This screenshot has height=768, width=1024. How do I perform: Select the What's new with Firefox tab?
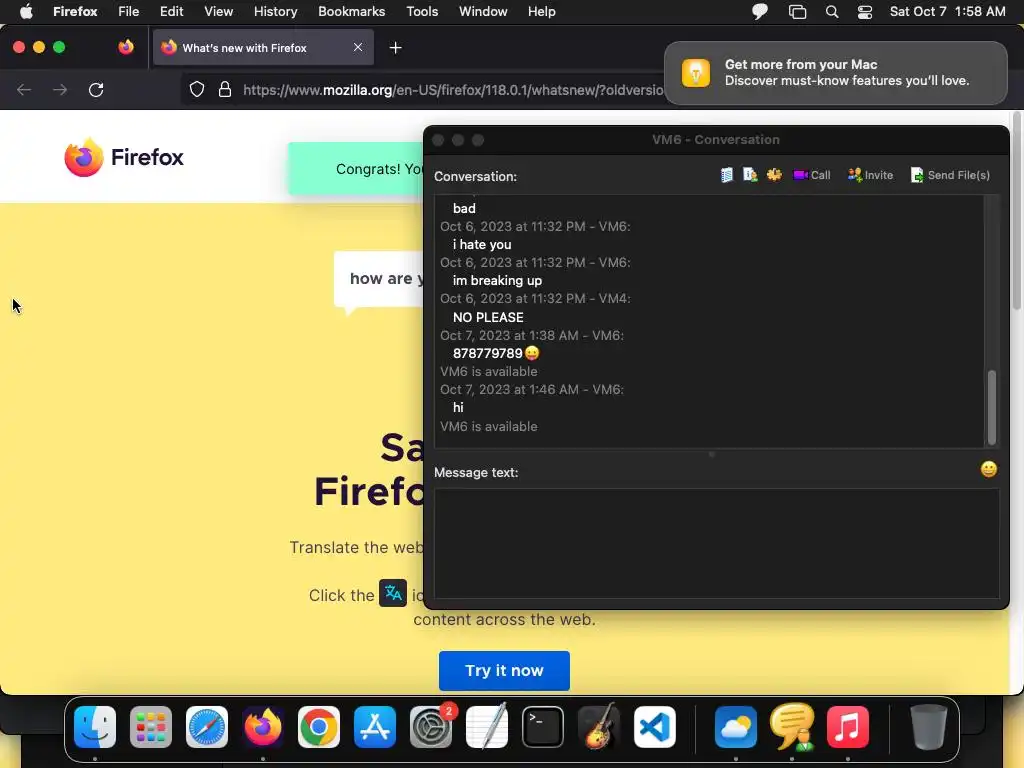(263, 48)
